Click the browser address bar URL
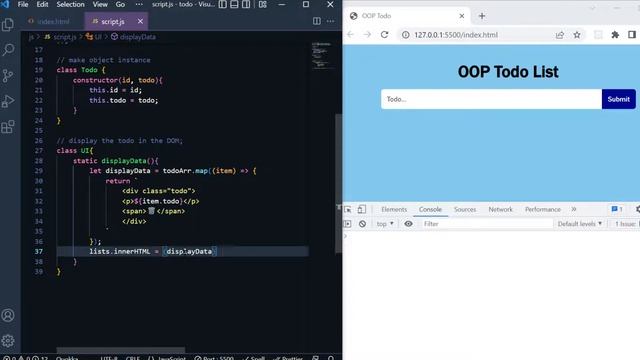Image resolution: width=640 pixels, height=360 pixels. (x=456, y=35)
